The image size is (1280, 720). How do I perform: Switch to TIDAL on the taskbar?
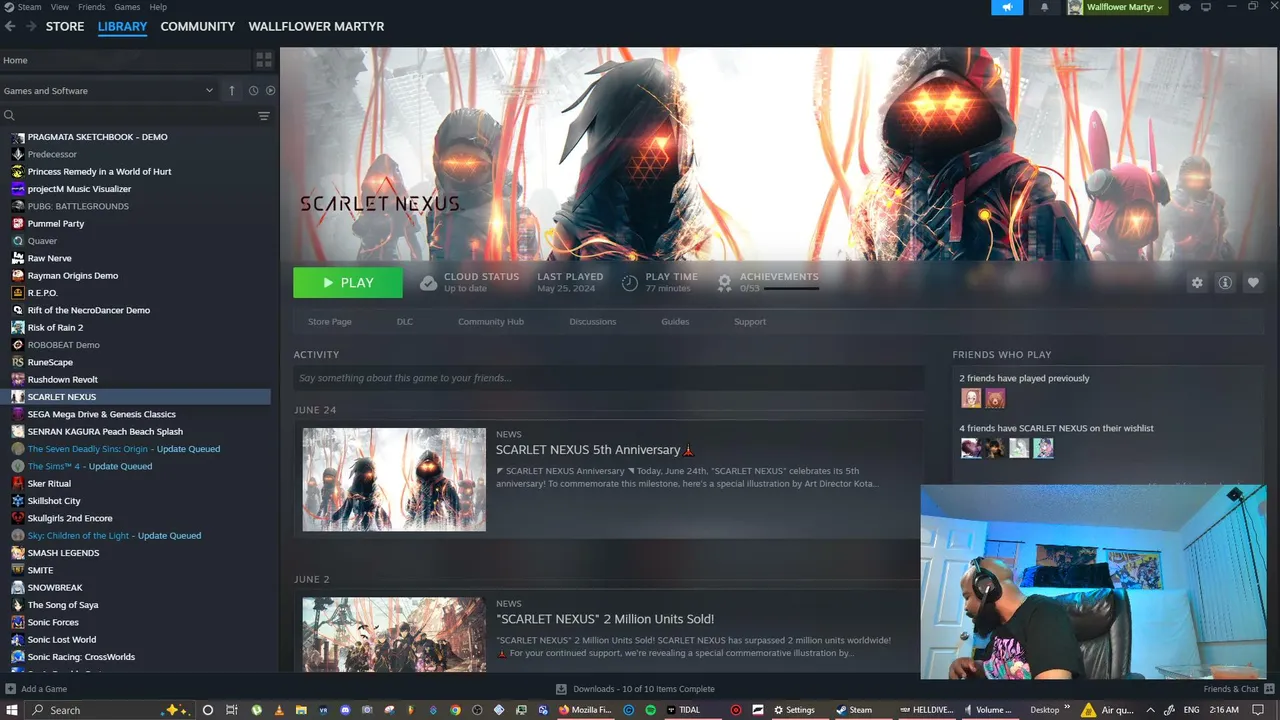(x=683, y=710)
